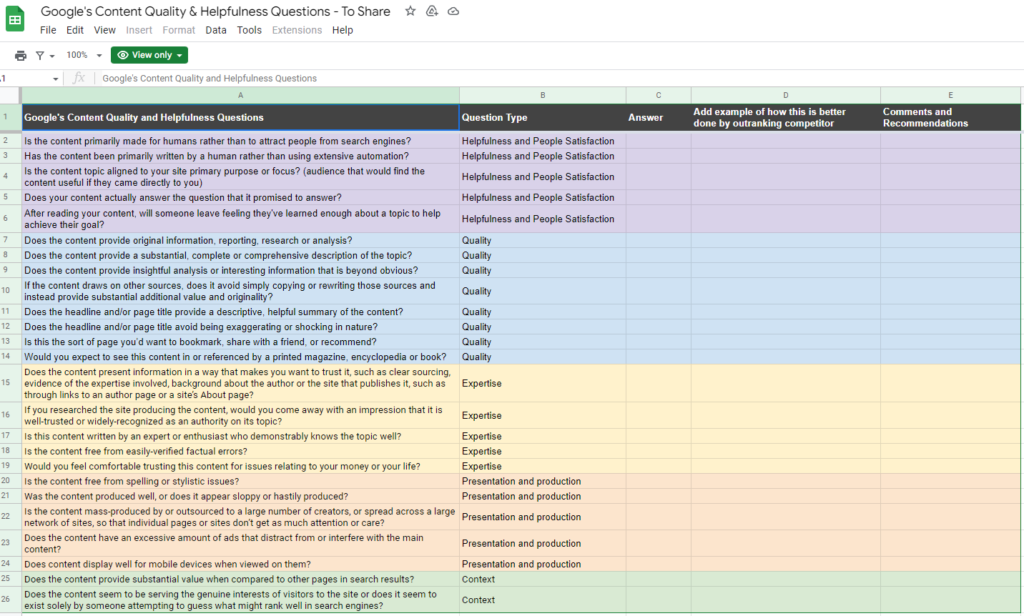Open the Tools menu
The image size is (1024, 616).
(249, 30)
